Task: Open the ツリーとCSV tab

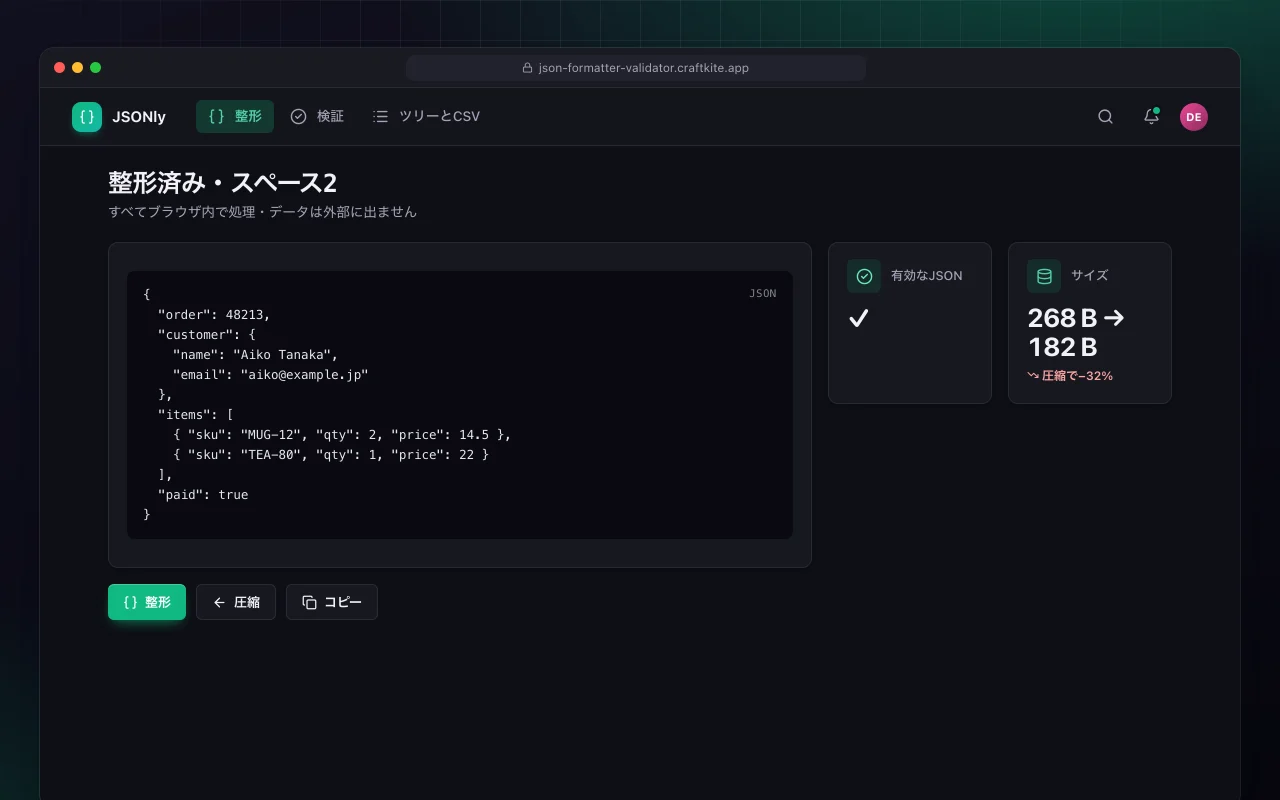Action: point(426,117)
